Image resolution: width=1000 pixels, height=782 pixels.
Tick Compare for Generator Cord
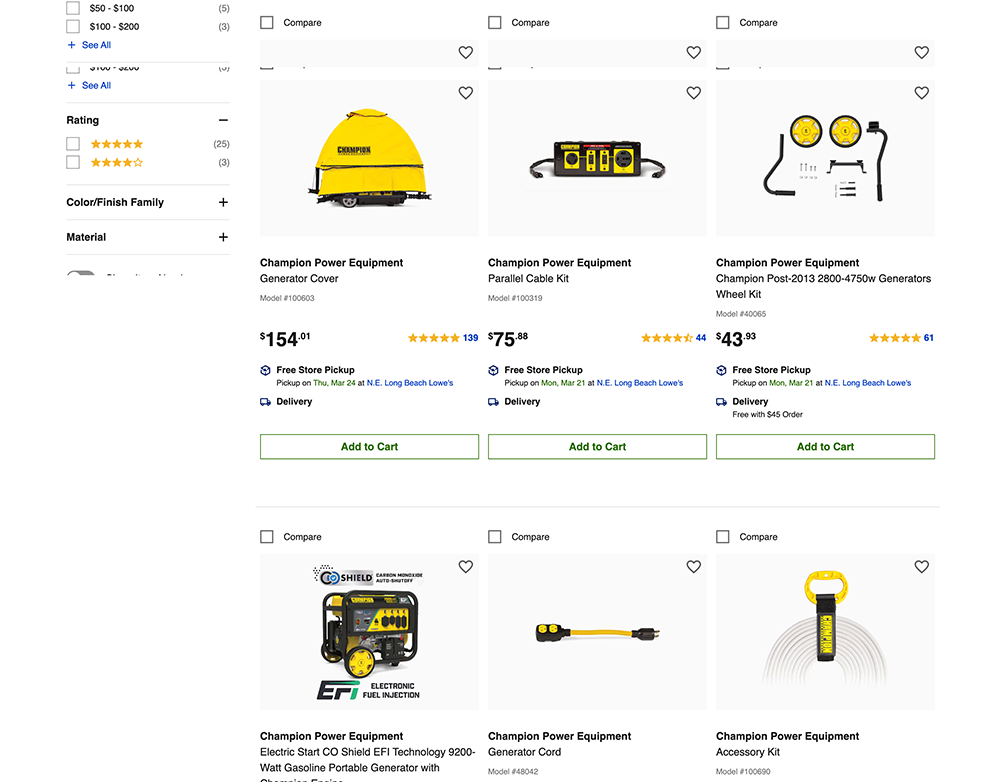[x=495, y=537]
